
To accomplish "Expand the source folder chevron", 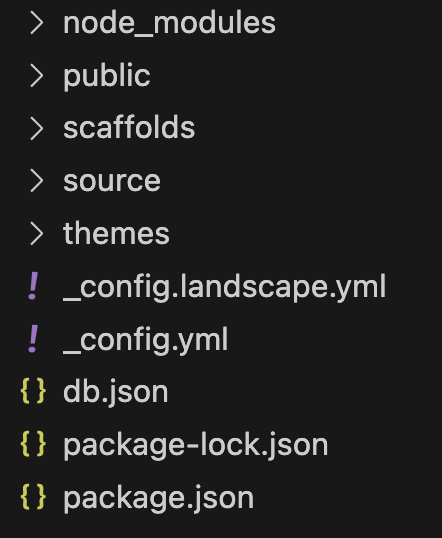I will pos(37,181).
